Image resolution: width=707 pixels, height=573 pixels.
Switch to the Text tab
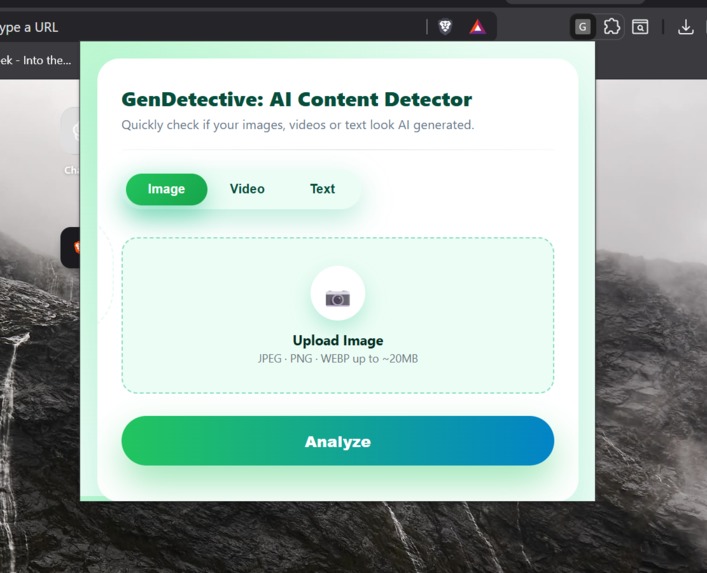tap(322, 189)
